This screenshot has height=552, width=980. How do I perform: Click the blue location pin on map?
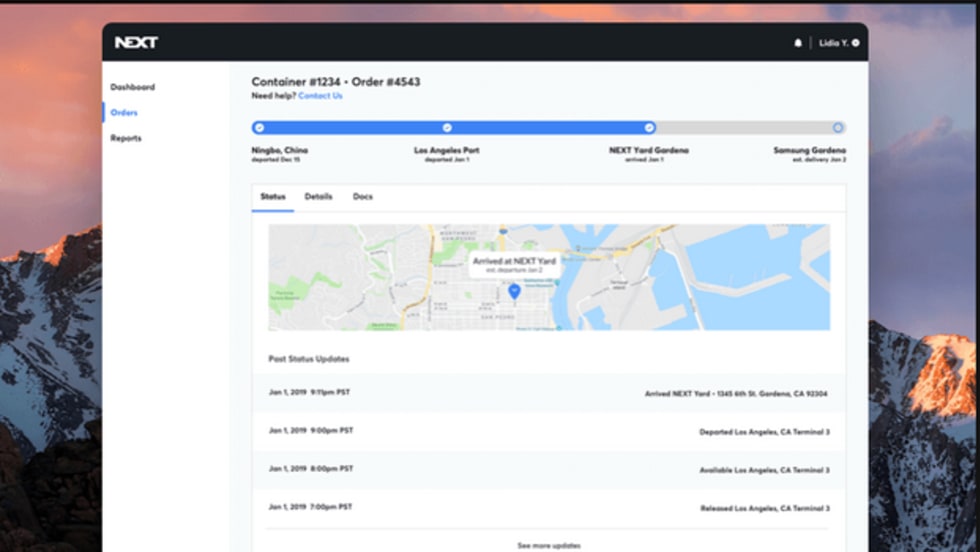514,291
